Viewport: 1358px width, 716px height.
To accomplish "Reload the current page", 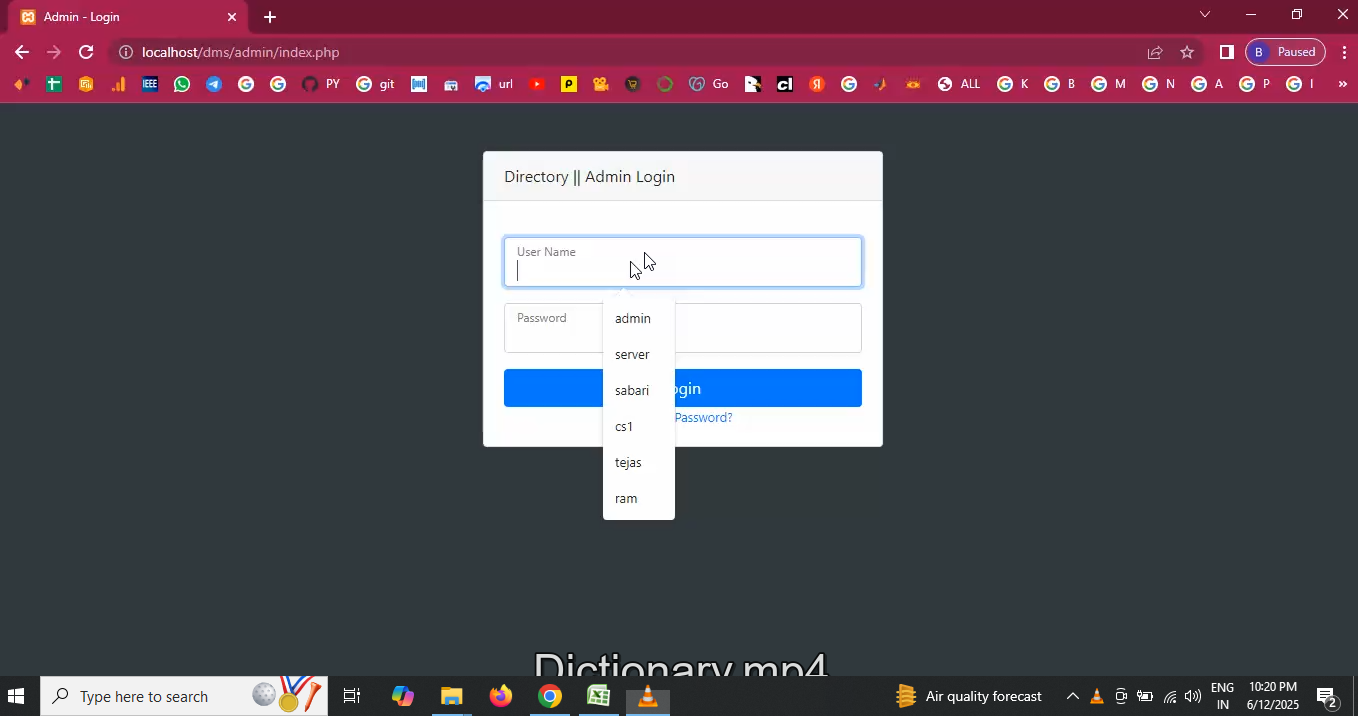I will tap(86, 52).
